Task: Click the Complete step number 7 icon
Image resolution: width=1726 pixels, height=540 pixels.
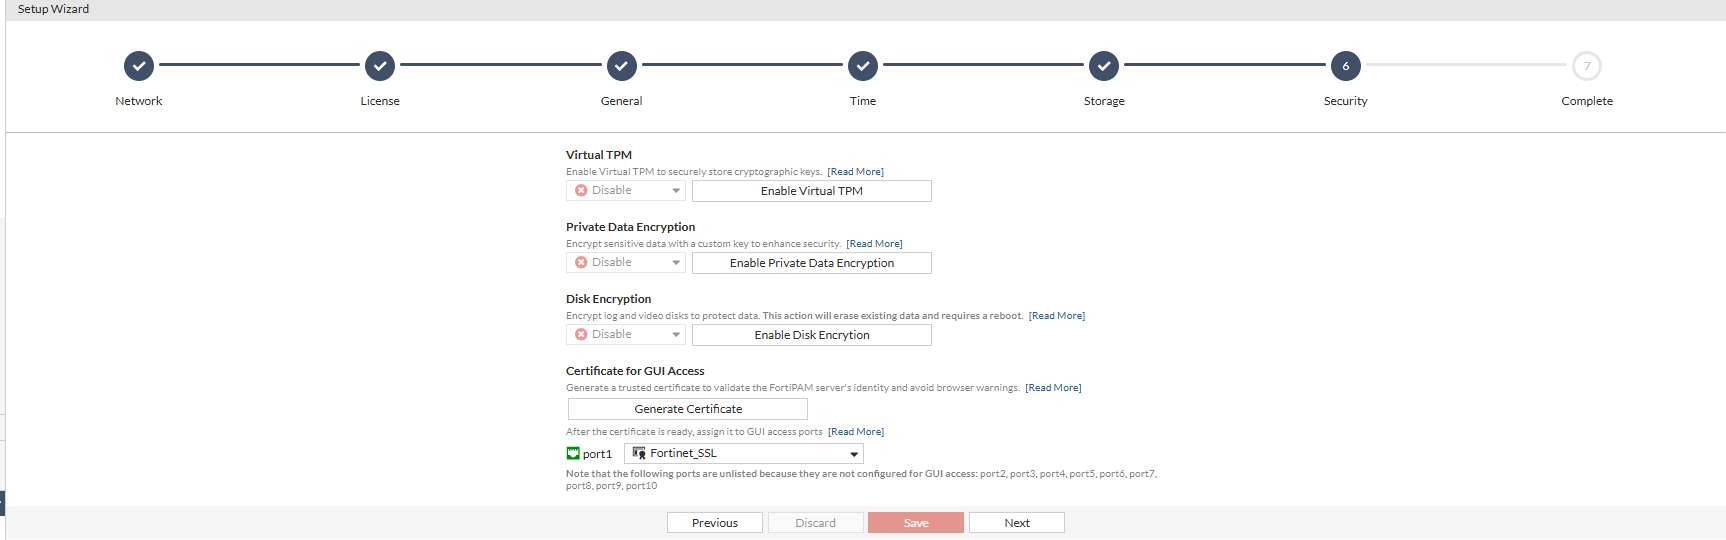Action: [x=1587, y=66]
